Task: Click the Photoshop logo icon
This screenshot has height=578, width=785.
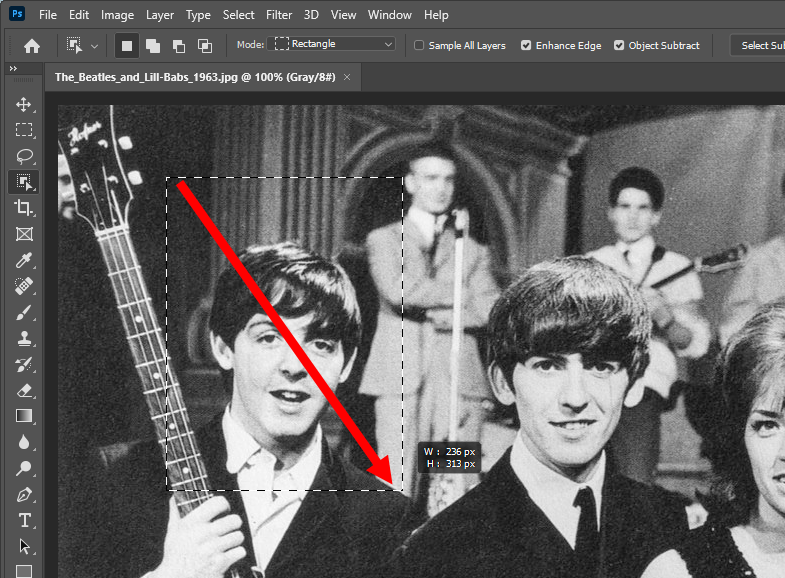Action: pos(17,14)
